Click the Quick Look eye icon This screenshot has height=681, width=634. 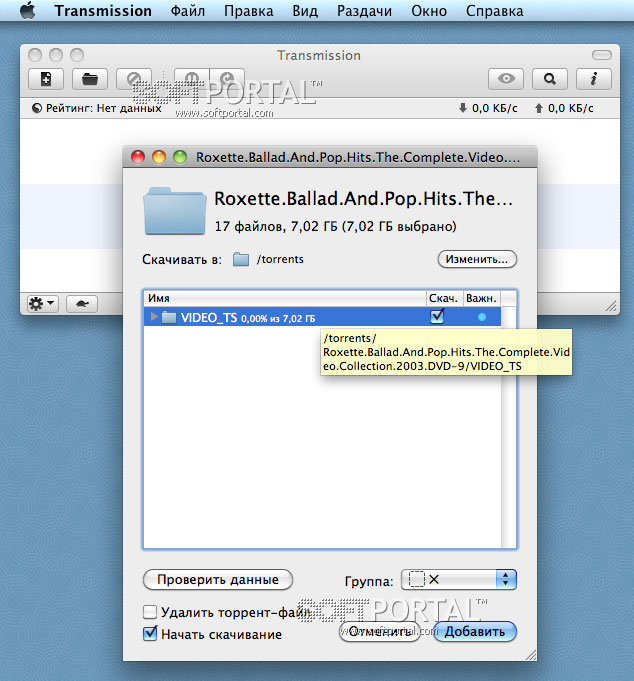click(x=506, y=79)
